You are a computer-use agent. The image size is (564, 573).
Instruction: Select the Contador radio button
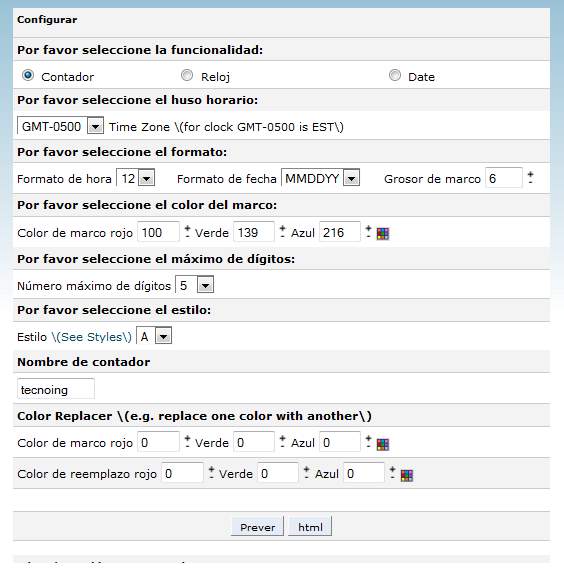point(28,76)
